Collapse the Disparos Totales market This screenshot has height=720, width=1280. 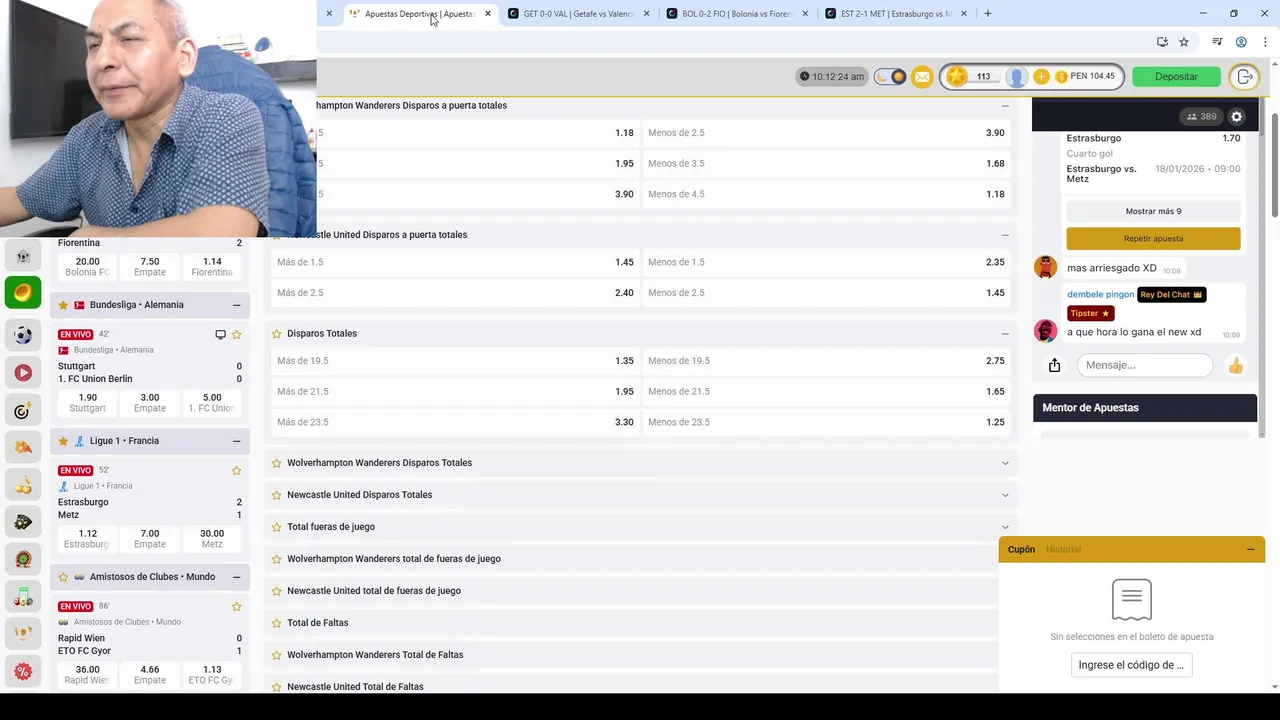[1005, 333]
